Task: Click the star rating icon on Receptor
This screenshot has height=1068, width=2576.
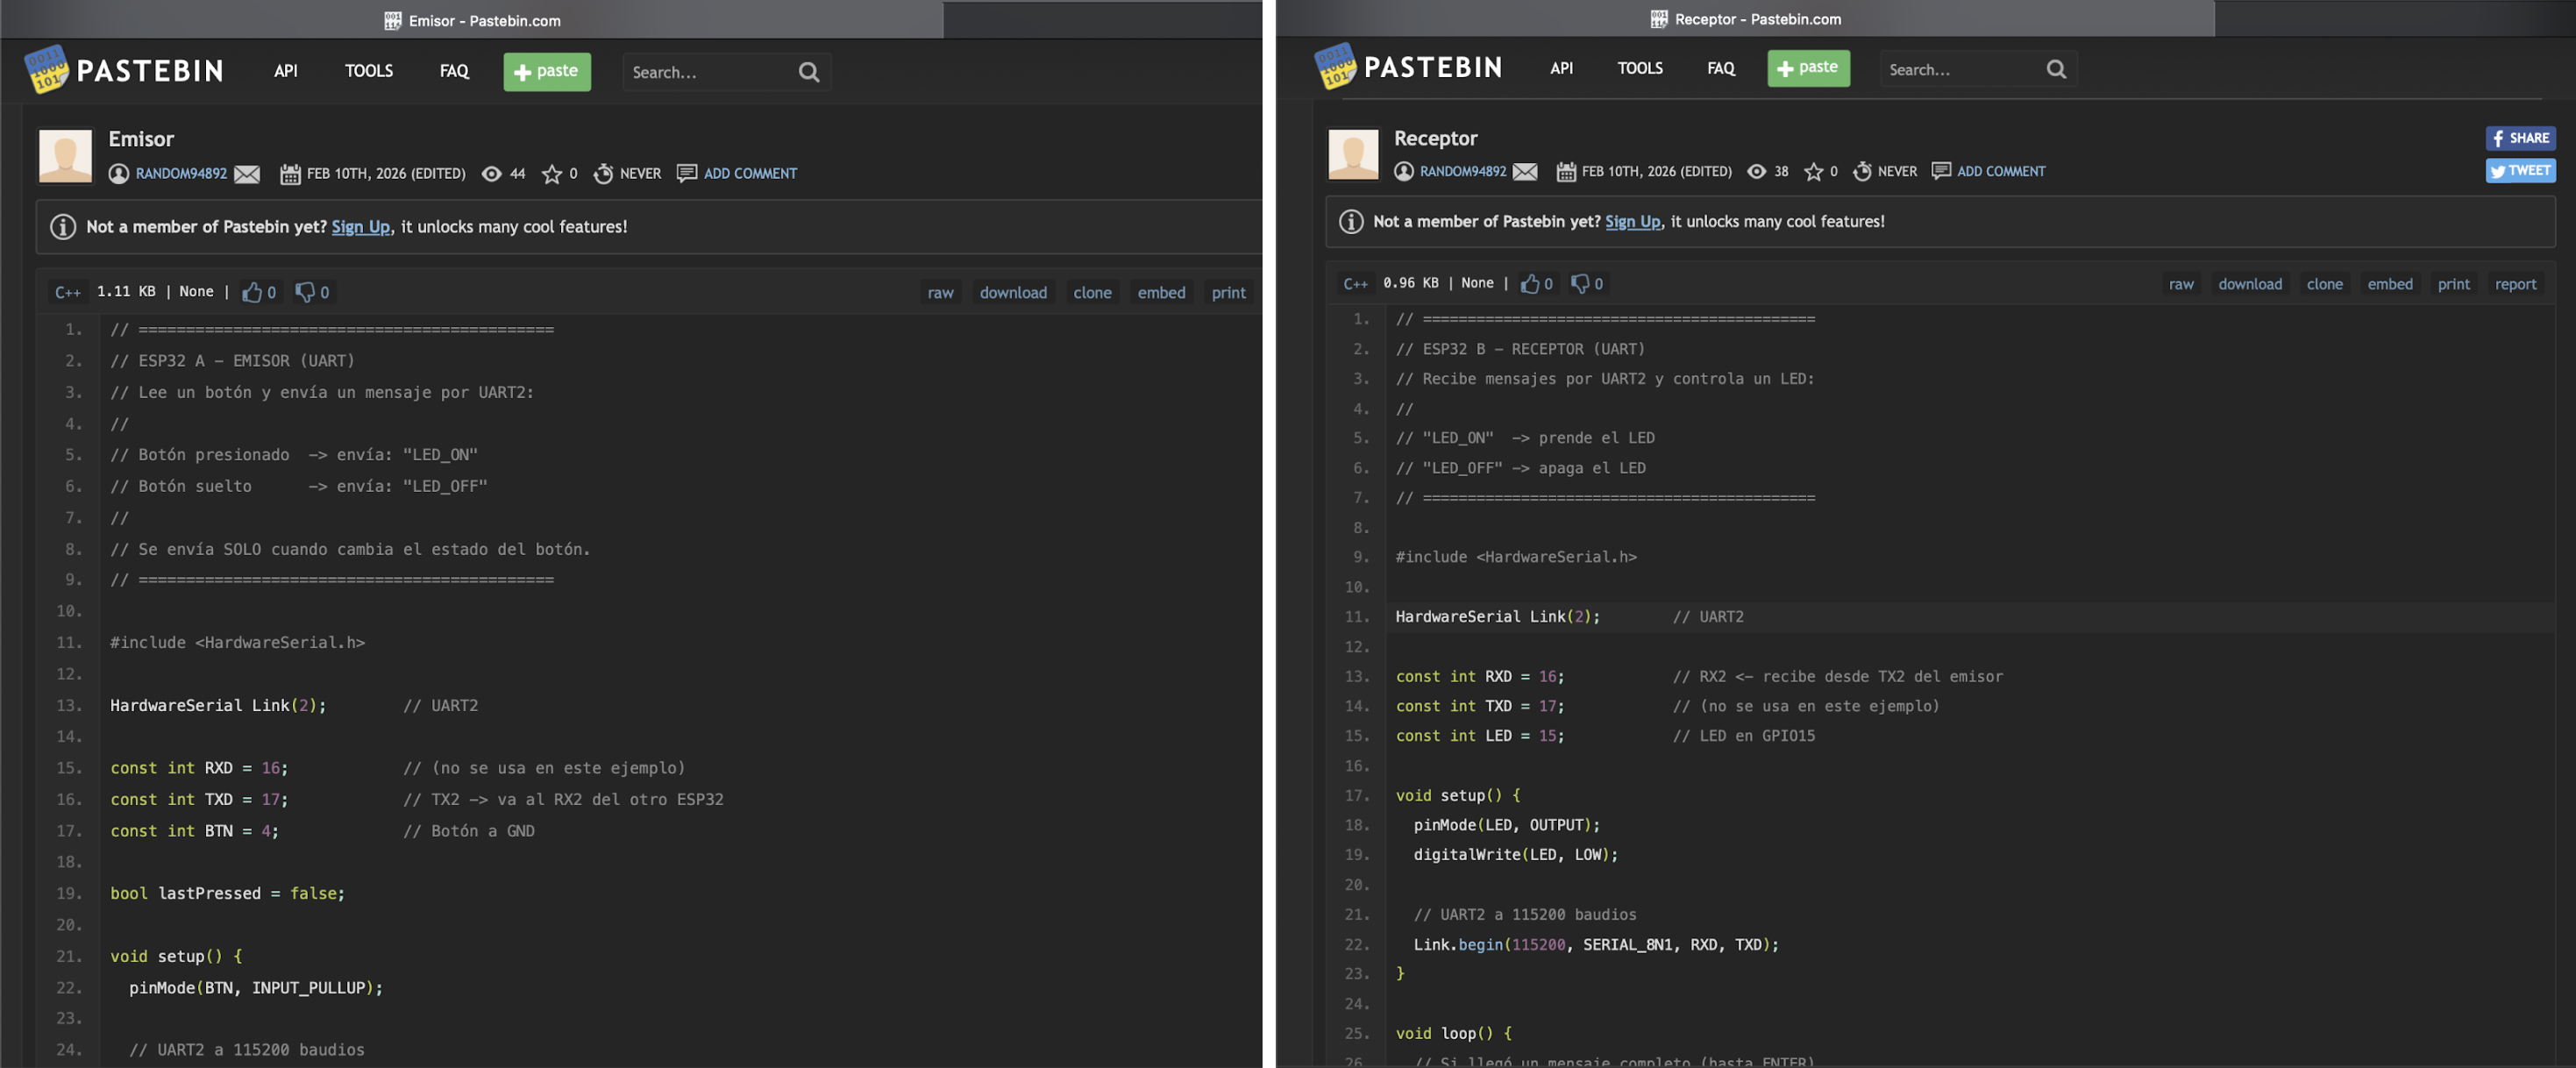Action: coord(1813,172)
